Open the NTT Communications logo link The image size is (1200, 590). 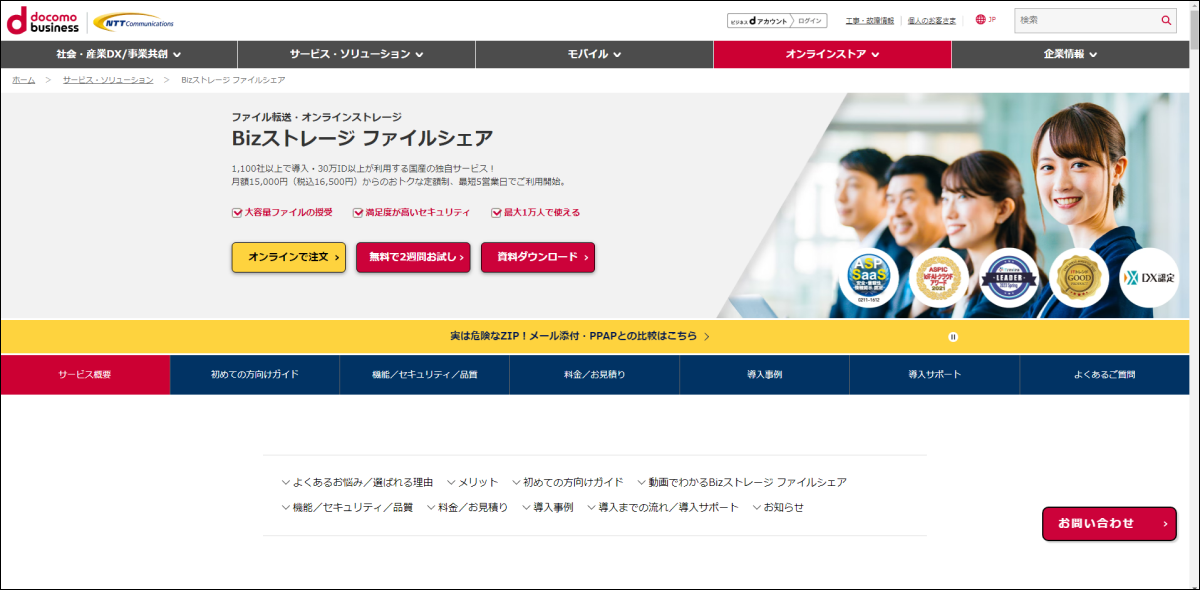pos(134,19)
